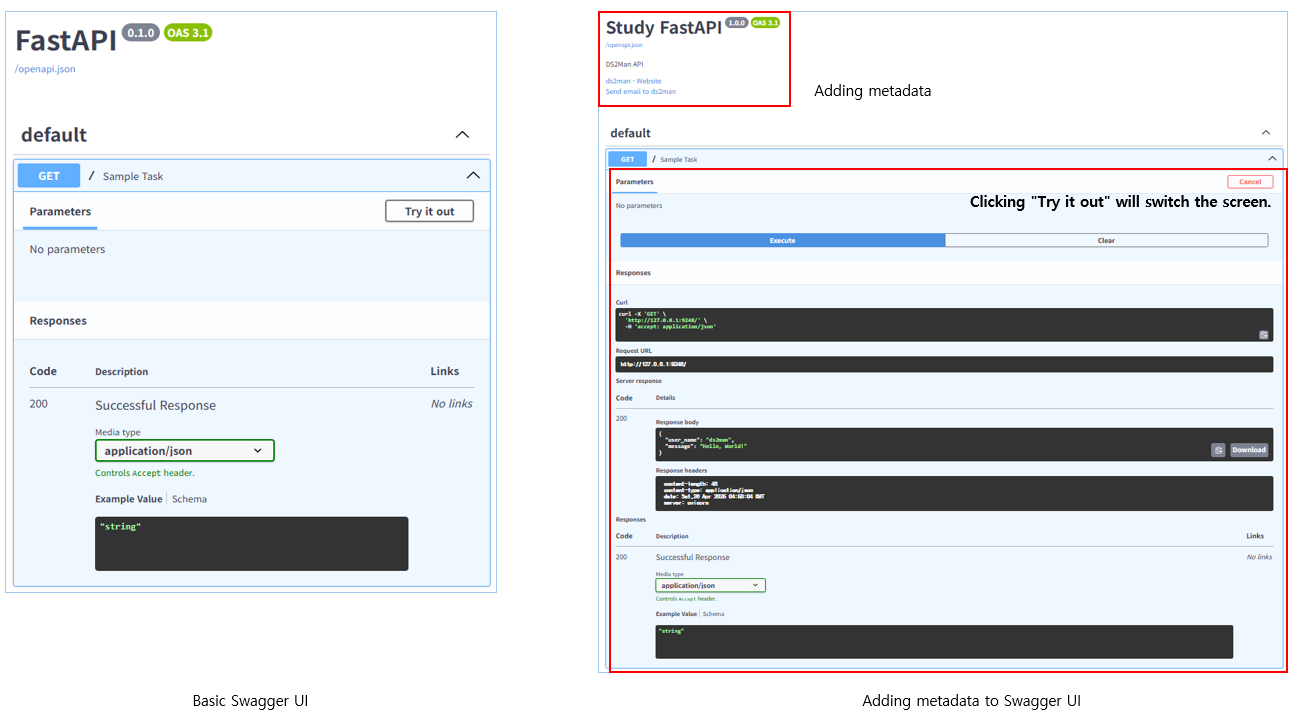Click "No parameters" text in the FastAPI page
The width and height of the screenshot is (1293, 714).
(x=67, y=249)
